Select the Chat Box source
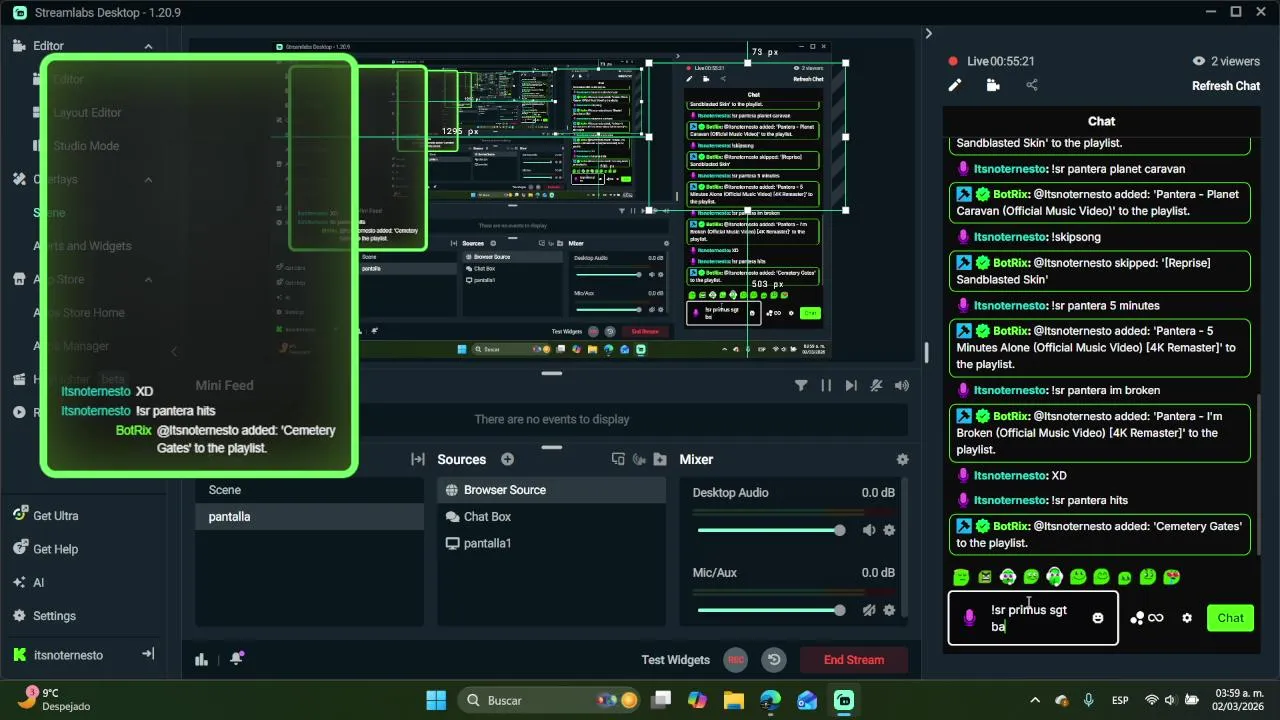 click(551, 517)
